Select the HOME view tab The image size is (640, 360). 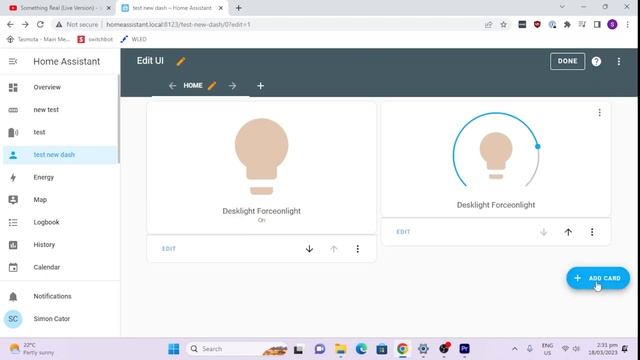pyautogui.click(x=193, y=86)
